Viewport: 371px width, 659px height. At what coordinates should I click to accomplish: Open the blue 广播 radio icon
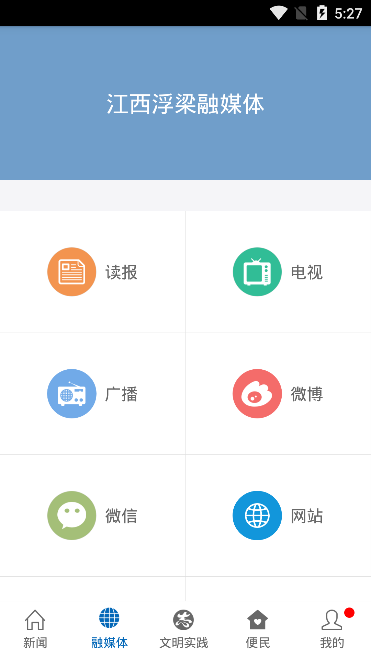pos(71,393)
